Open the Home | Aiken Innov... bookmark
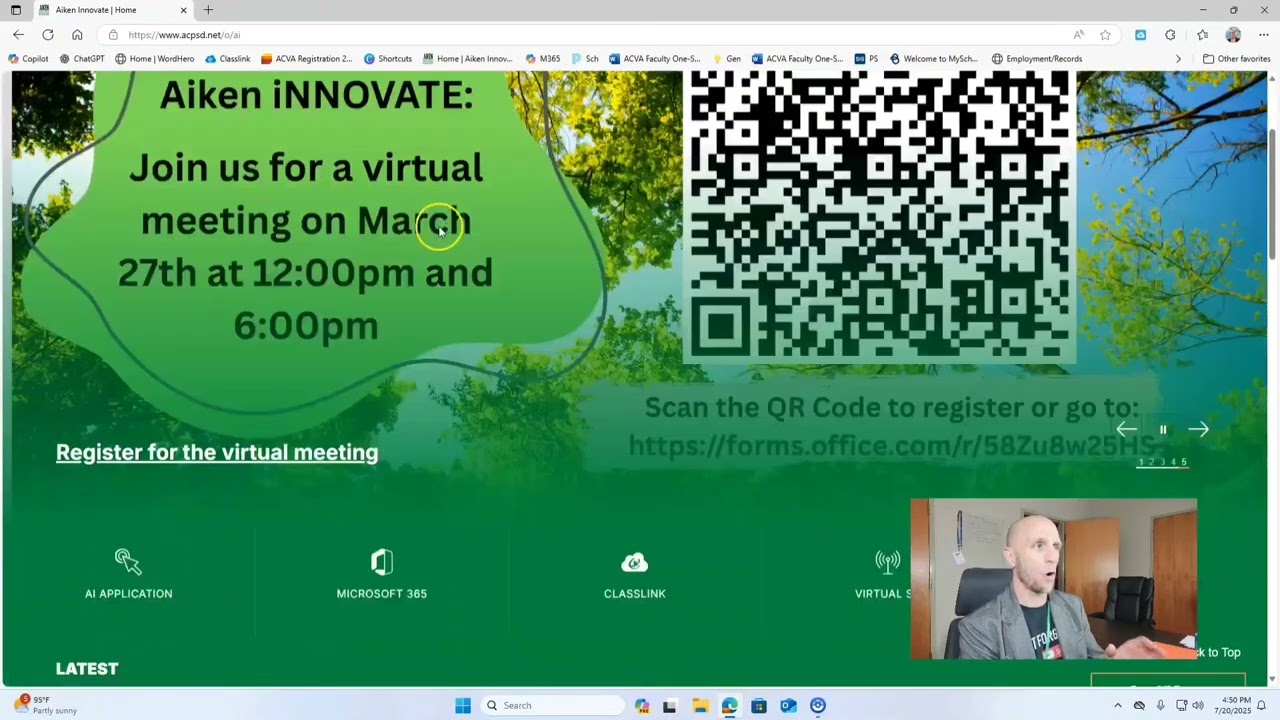The image size is (1280, 720). pyautogui.click(x=467, y=59)
